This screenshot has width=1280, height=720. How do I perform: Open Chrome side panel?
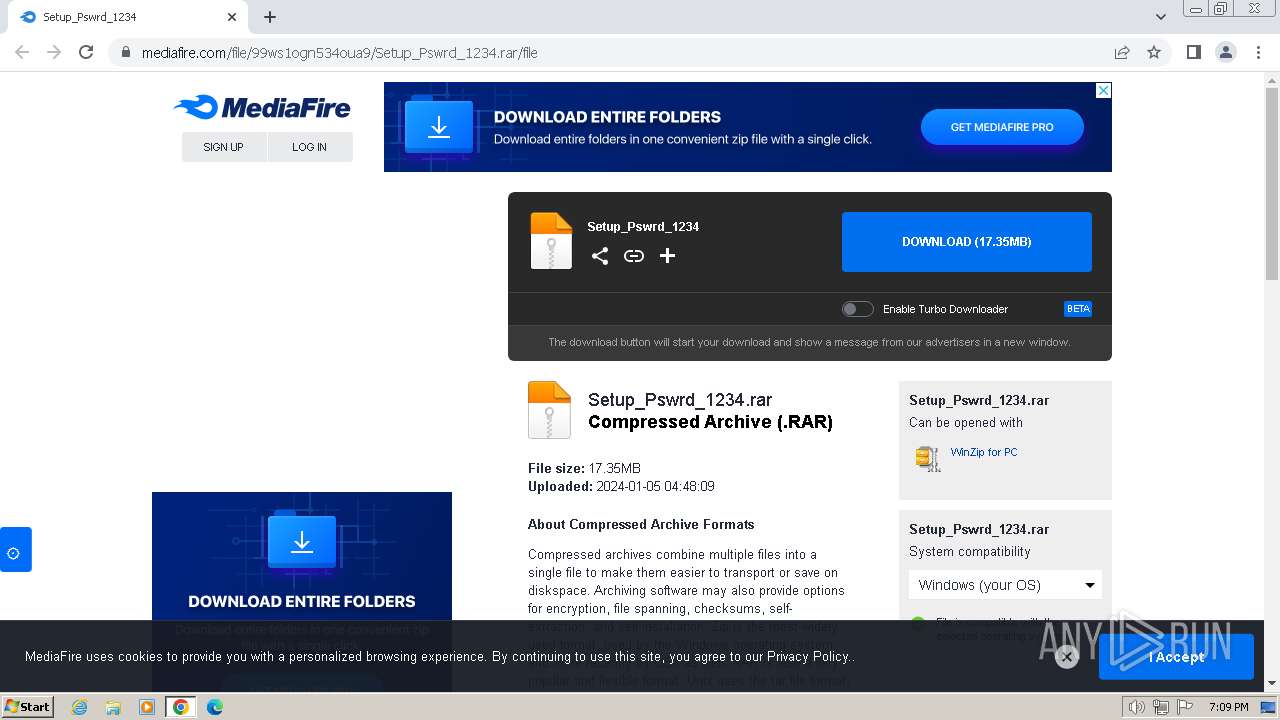(x=1193, y=52)
